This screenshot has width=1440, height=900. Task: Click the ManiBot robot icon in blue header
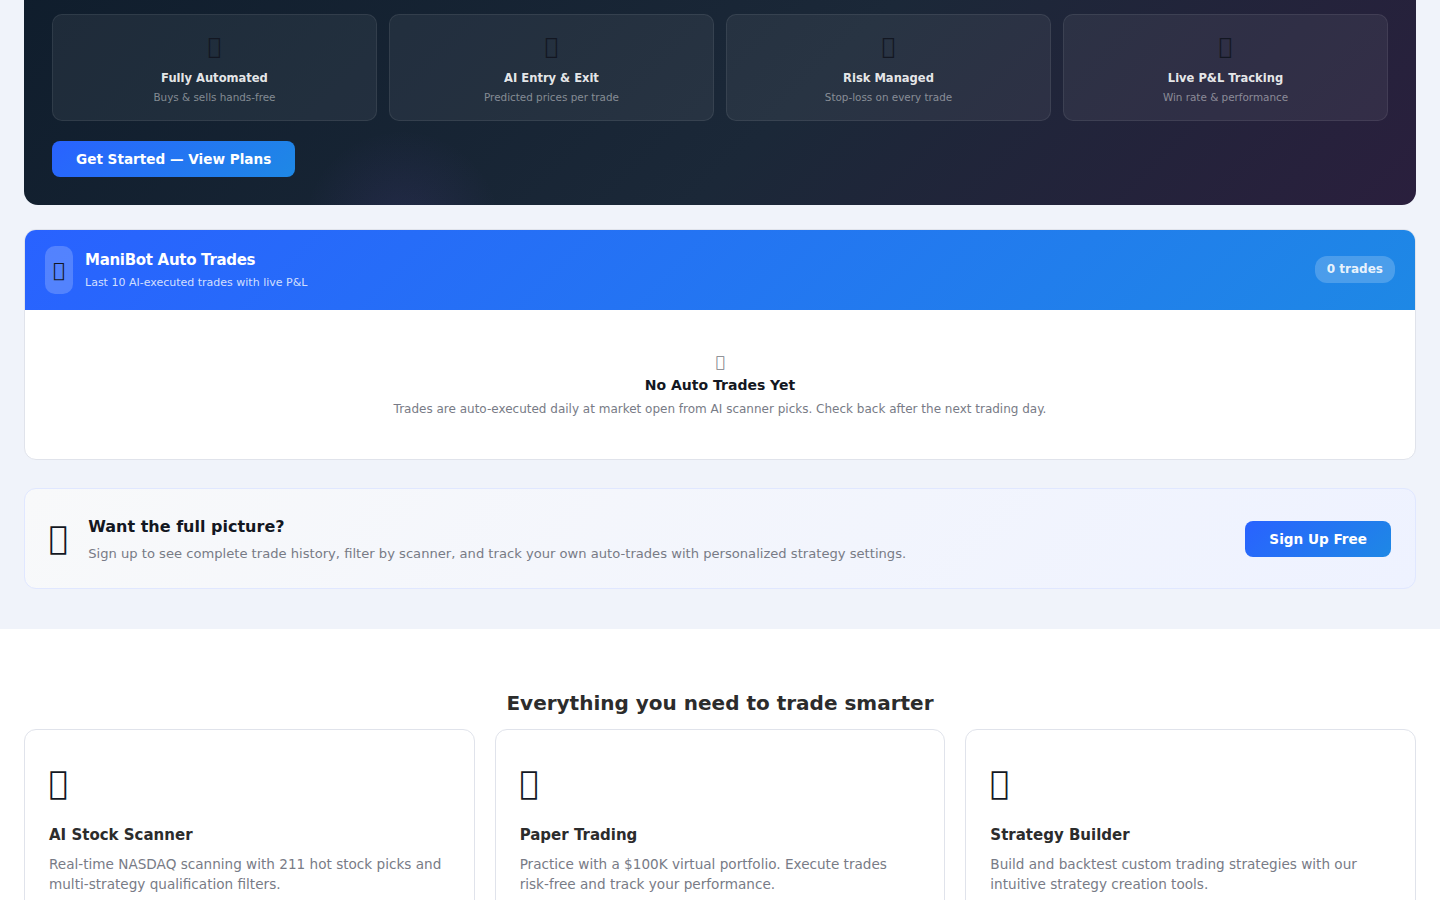click(x=58, y=270)
